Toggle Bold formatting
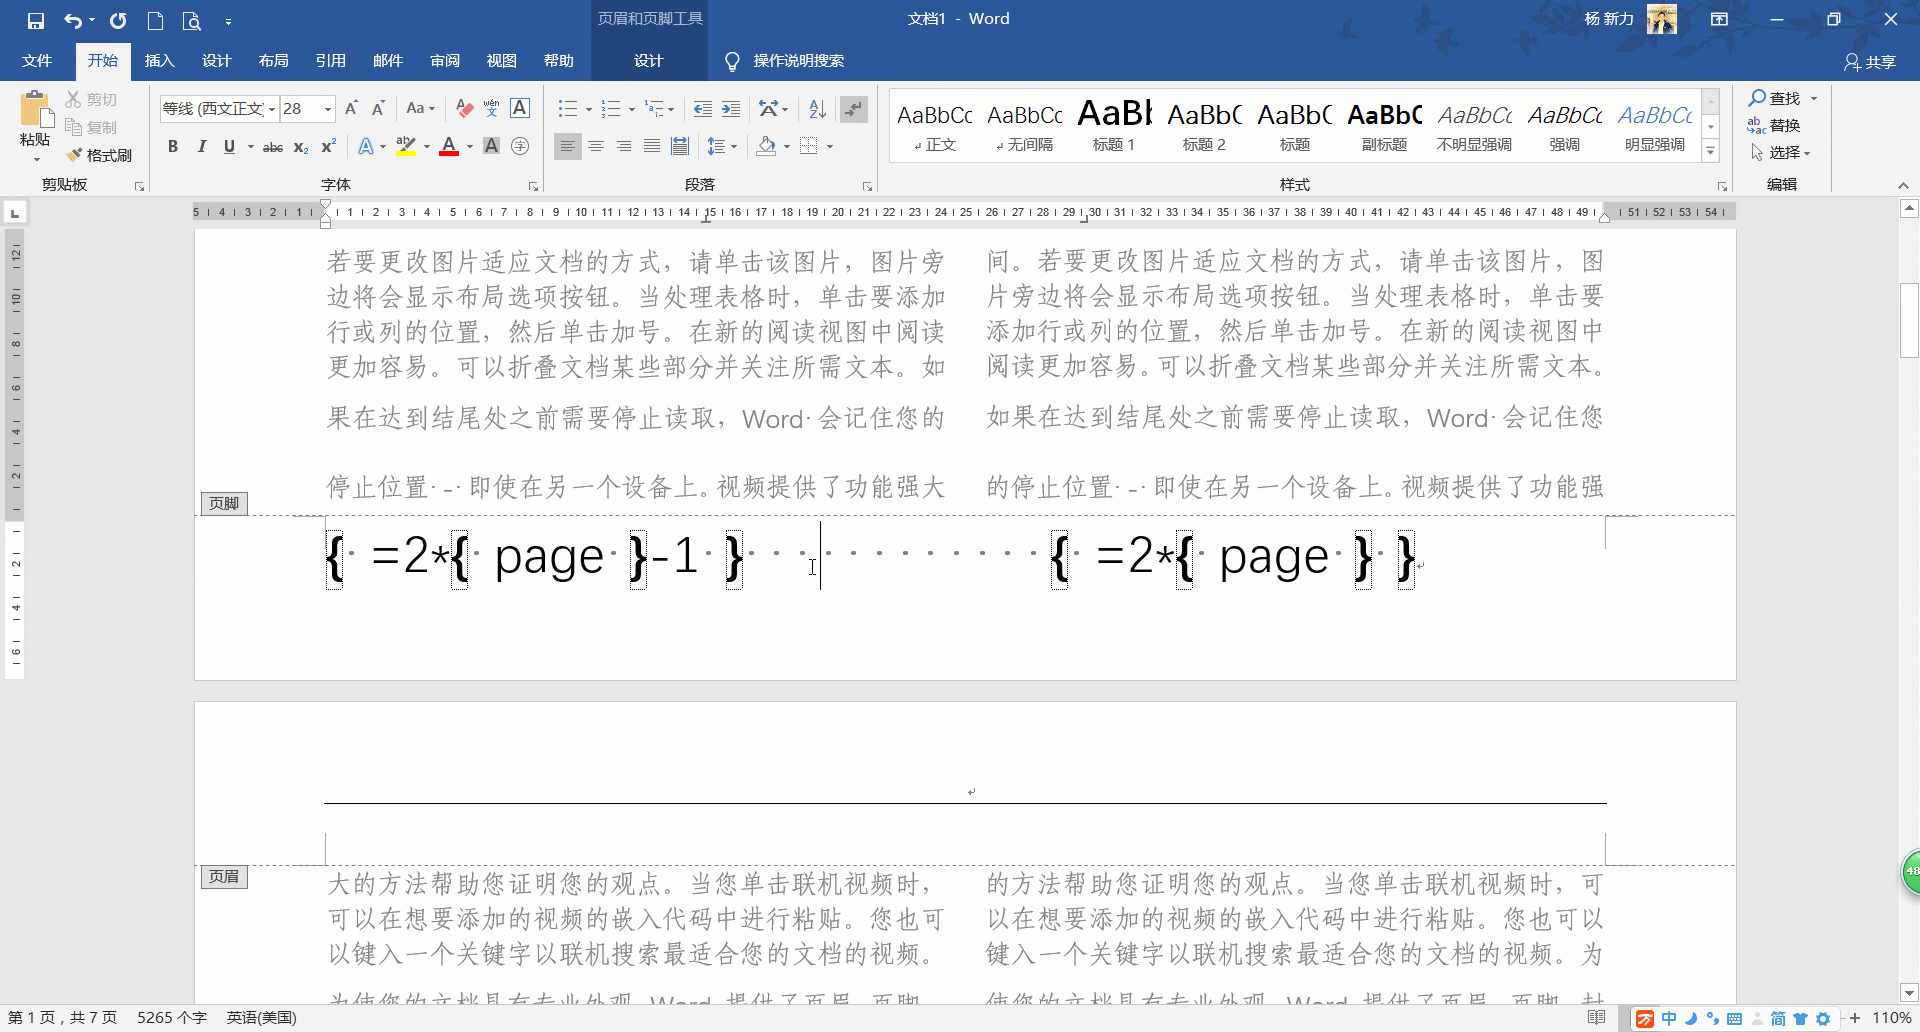1920x1032 pixels. pos(173,147)
